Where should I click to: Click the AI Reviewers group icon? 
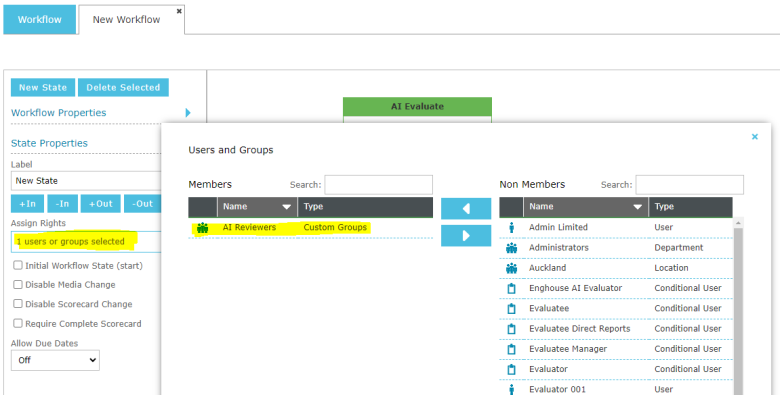coord(202,228)
